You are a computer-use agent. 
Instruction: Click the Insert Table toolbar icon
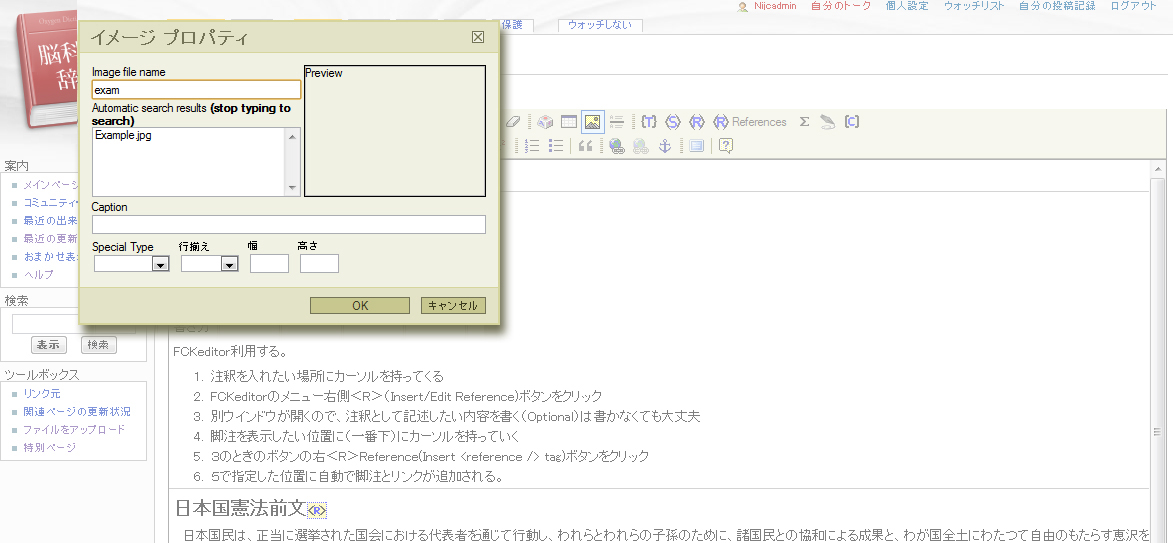point(568,122)
